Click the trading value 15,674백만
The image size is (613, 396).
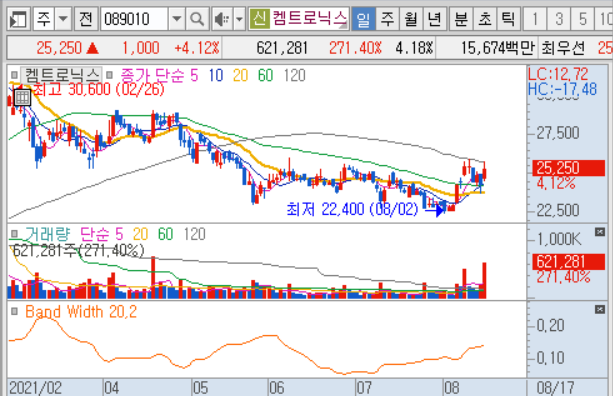[x=497, y=48]
